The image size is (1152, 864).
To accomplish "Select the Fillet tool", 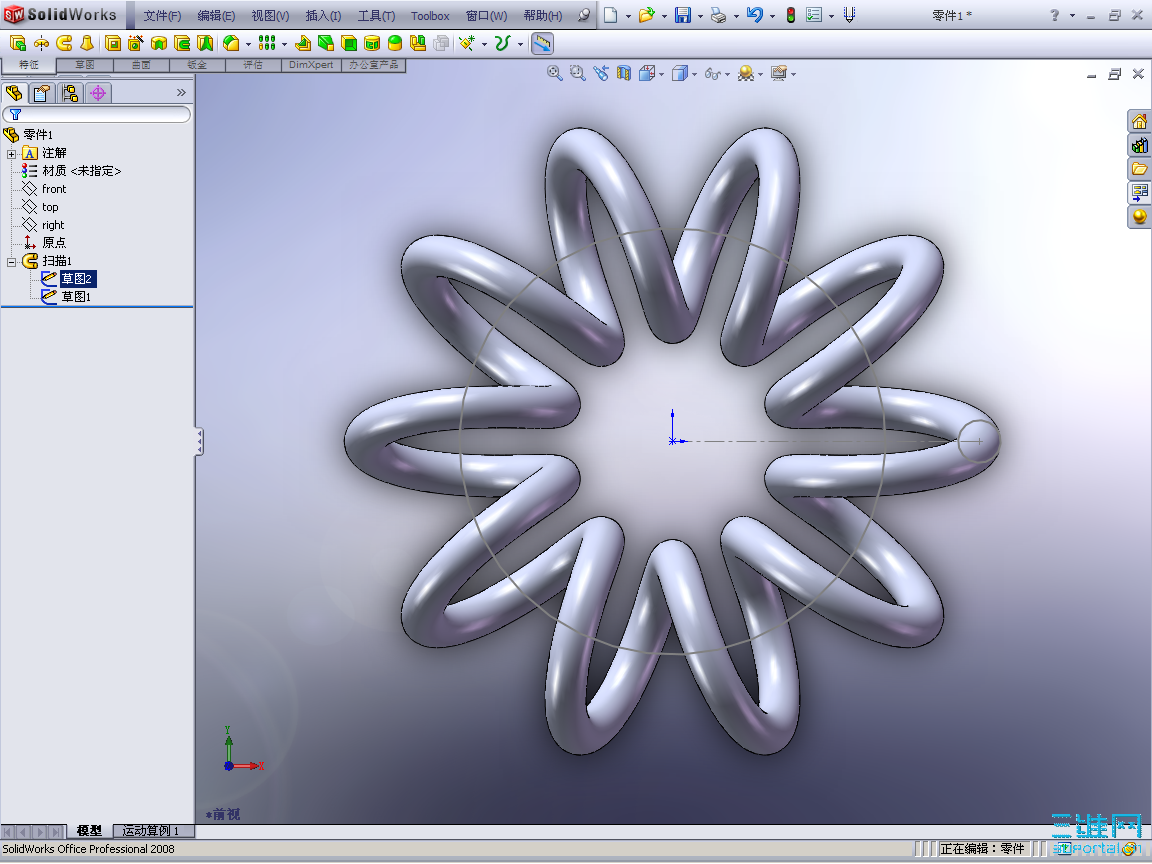I will coord(231,43).
